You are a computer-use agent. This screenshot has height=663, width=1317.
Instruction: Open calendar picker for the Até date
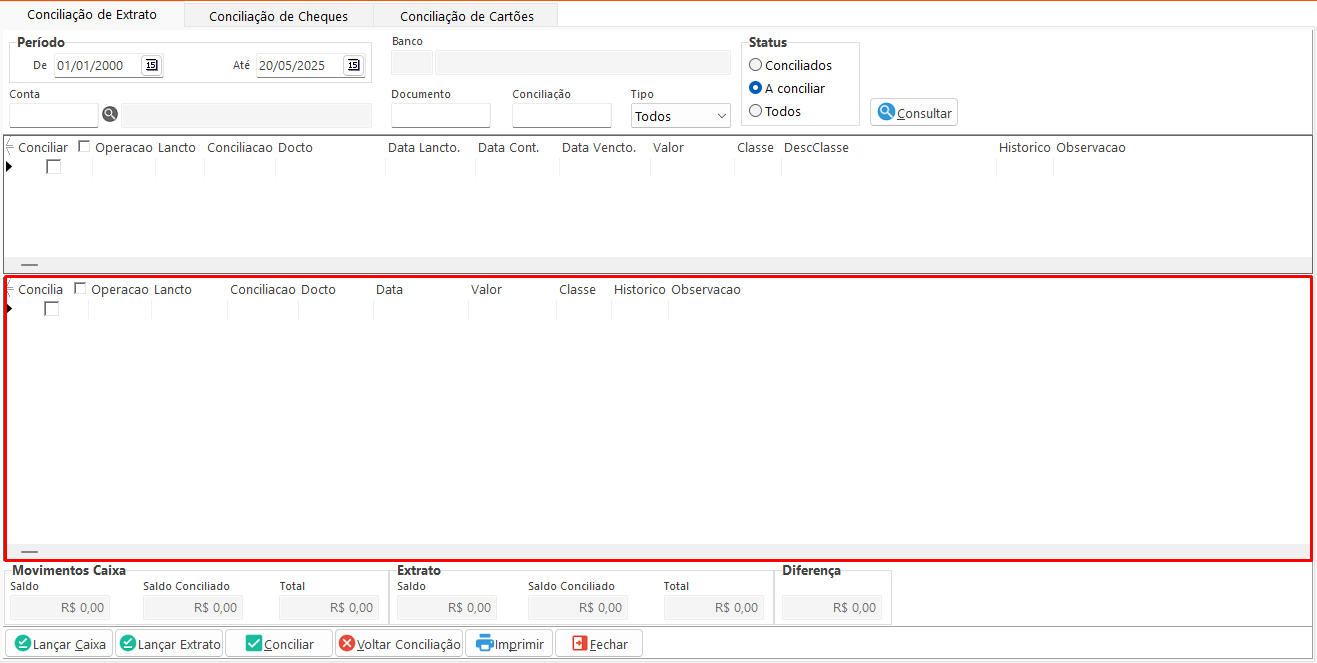click(353, 65)
